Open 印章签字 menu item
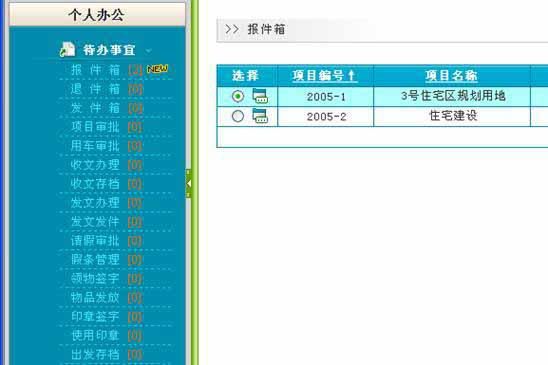The image size is (548, 365). coord(95,316)
